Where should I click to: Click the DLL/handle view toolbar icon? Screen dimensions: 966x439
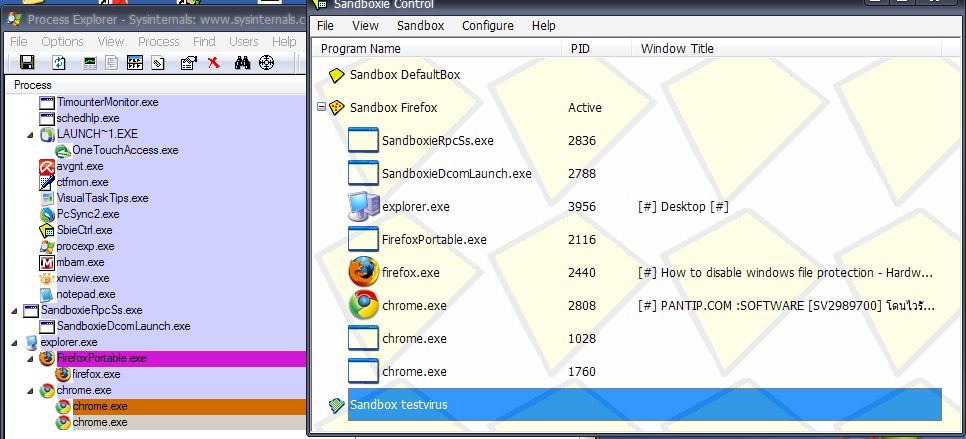coord(158,62)
